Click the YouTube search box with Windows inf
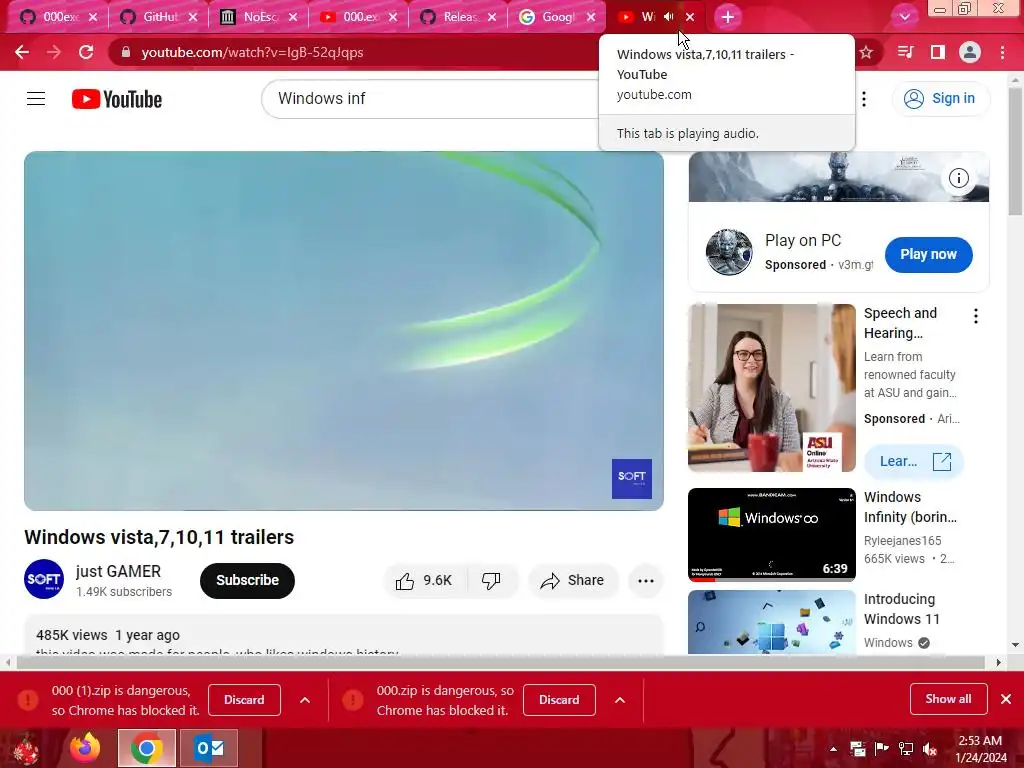The height and width of the screenshot is (768, 1024). tap(431, 99)
